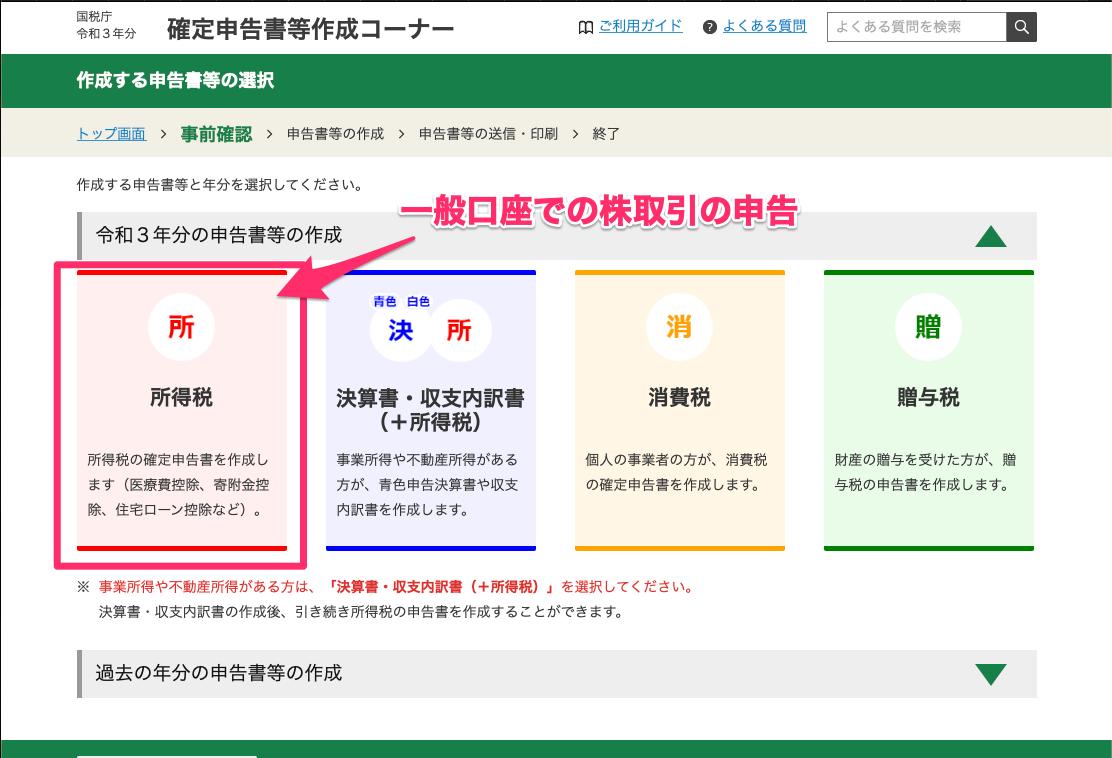Expand the 過去の年分の申告書等の作成 section
Screen dimensions: 1112x758
pos(557,674)
